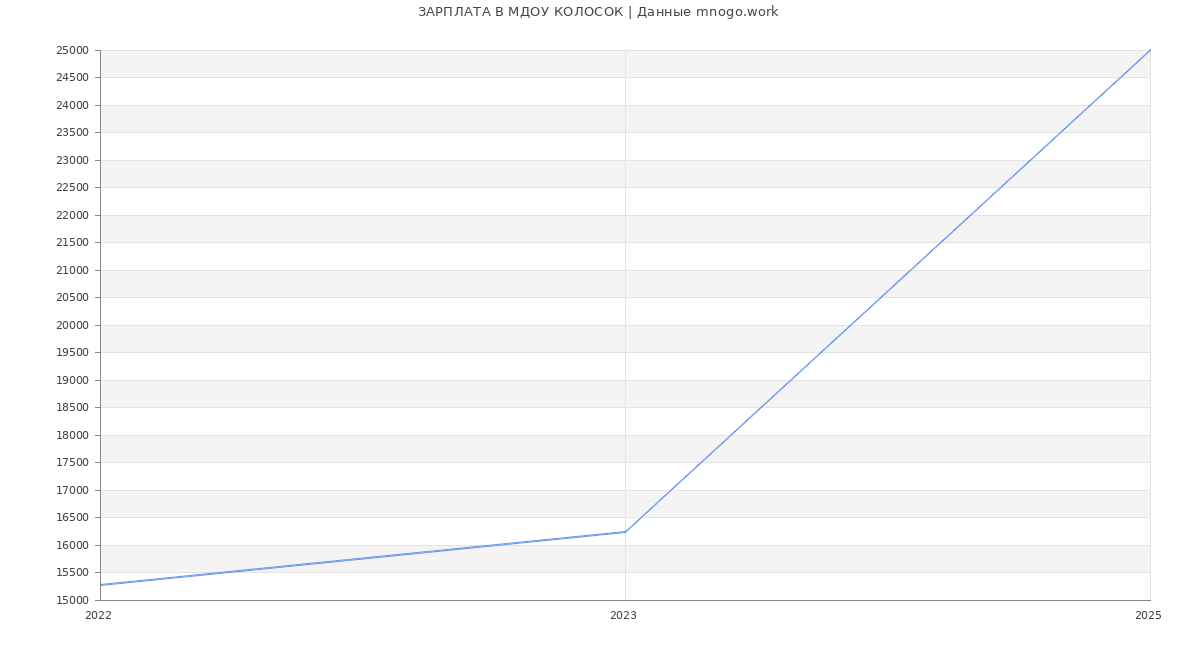Click the line's data point at 2023
The width and height of the screenshot is (1200, 650).
pyautogui.click(x=625, y=532)
